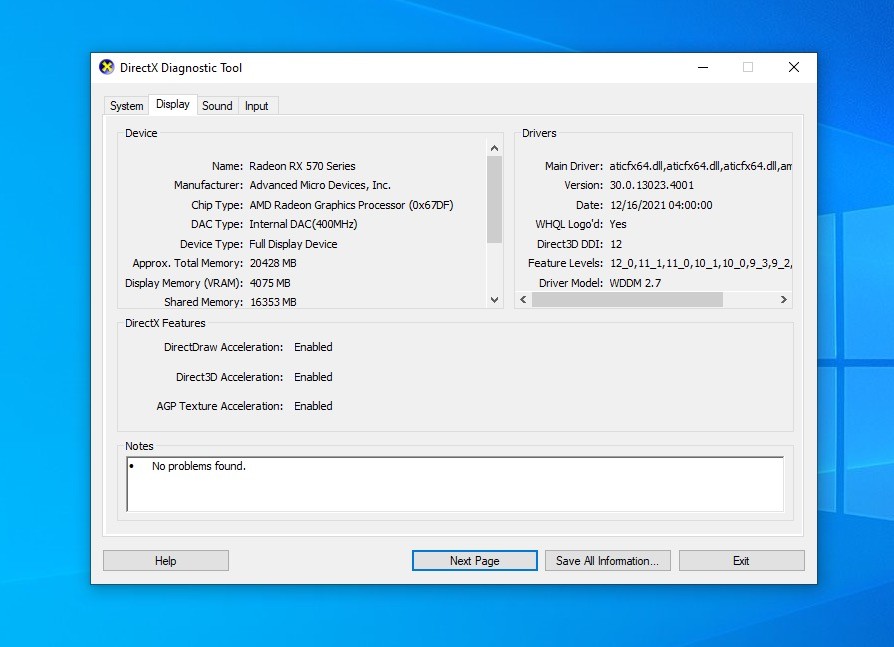Click the Drivers panel horizontal scrollbar thumb
The image size is (894, 647).
click(626, 299)
